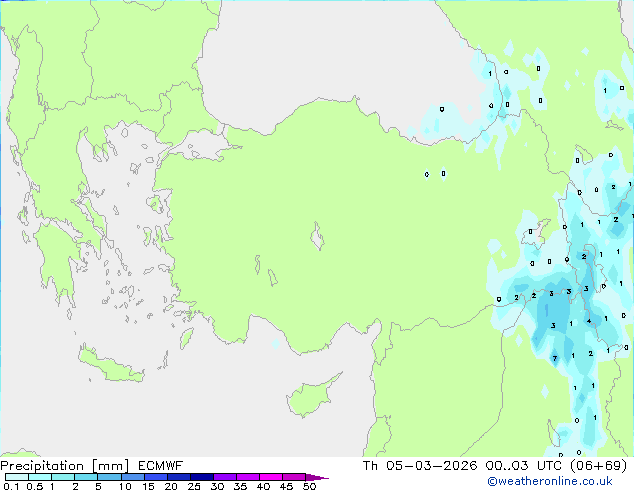Click the 30–35 mm purple swatch
634x490 pixels.
224,477
